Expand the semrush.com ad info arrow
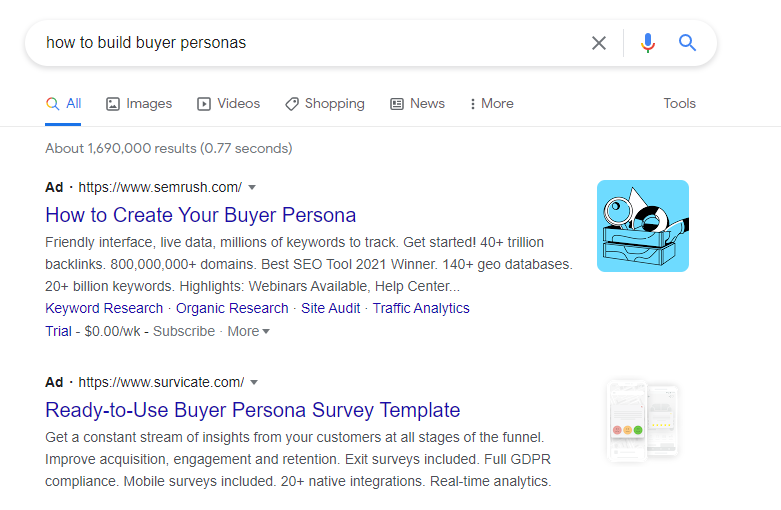Screen dimensions: 781x510 point(253,188)
